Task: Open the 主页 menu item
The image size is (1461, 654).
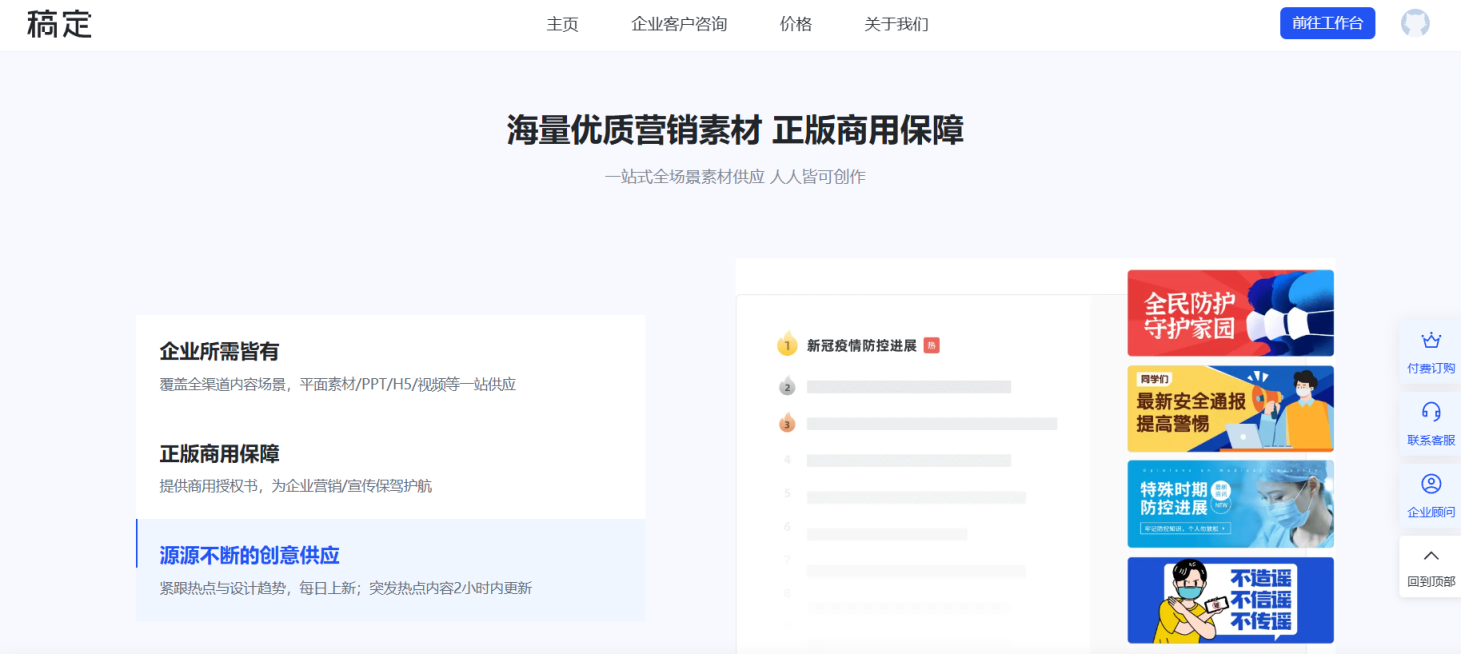Action: pos(562,24)
